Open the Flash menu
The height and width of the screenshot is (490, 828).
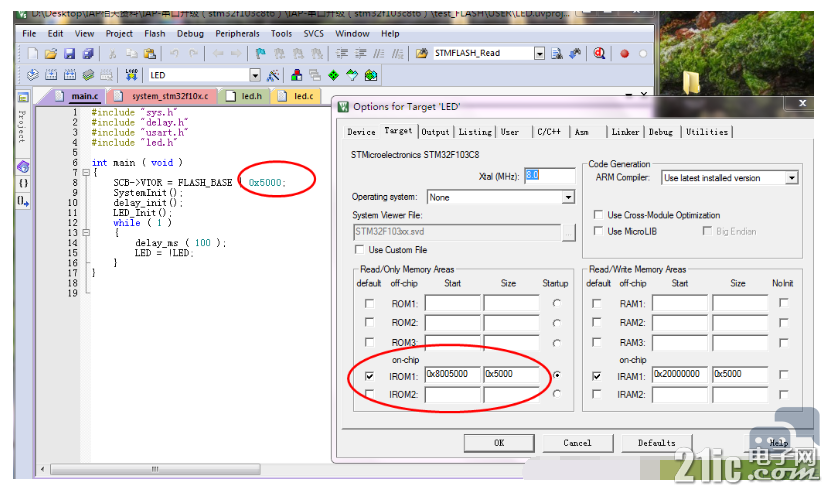[155, 33]
